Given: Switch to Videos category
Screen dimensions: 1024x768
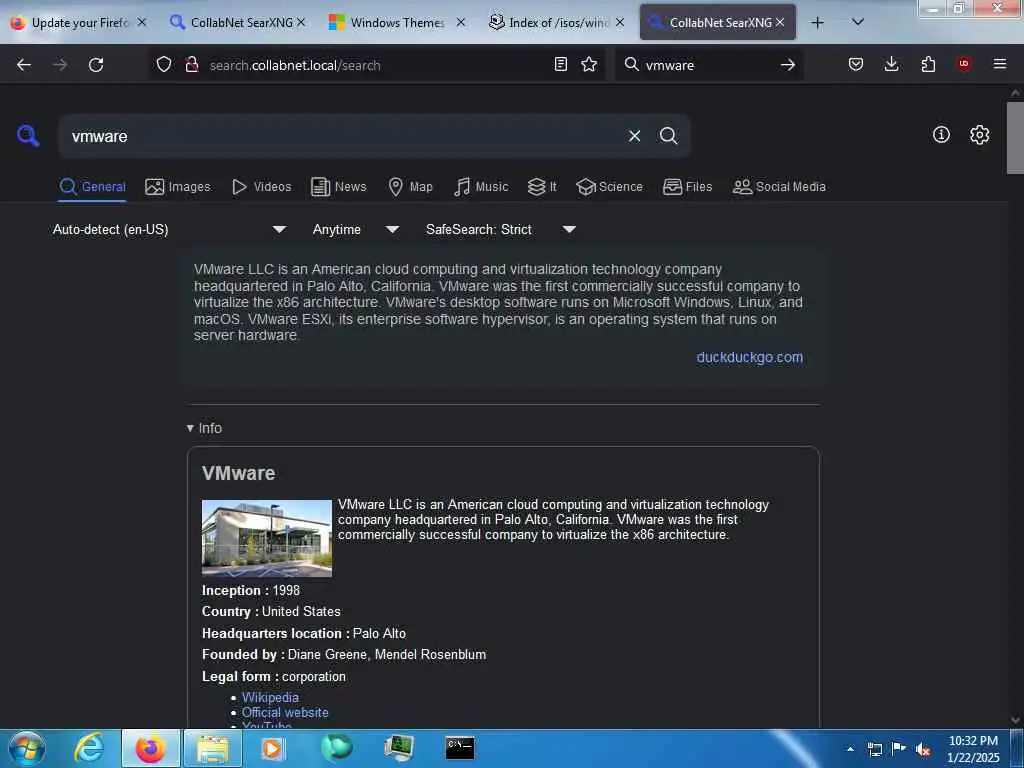Looking at the screenshot, I should coord(261,187).
